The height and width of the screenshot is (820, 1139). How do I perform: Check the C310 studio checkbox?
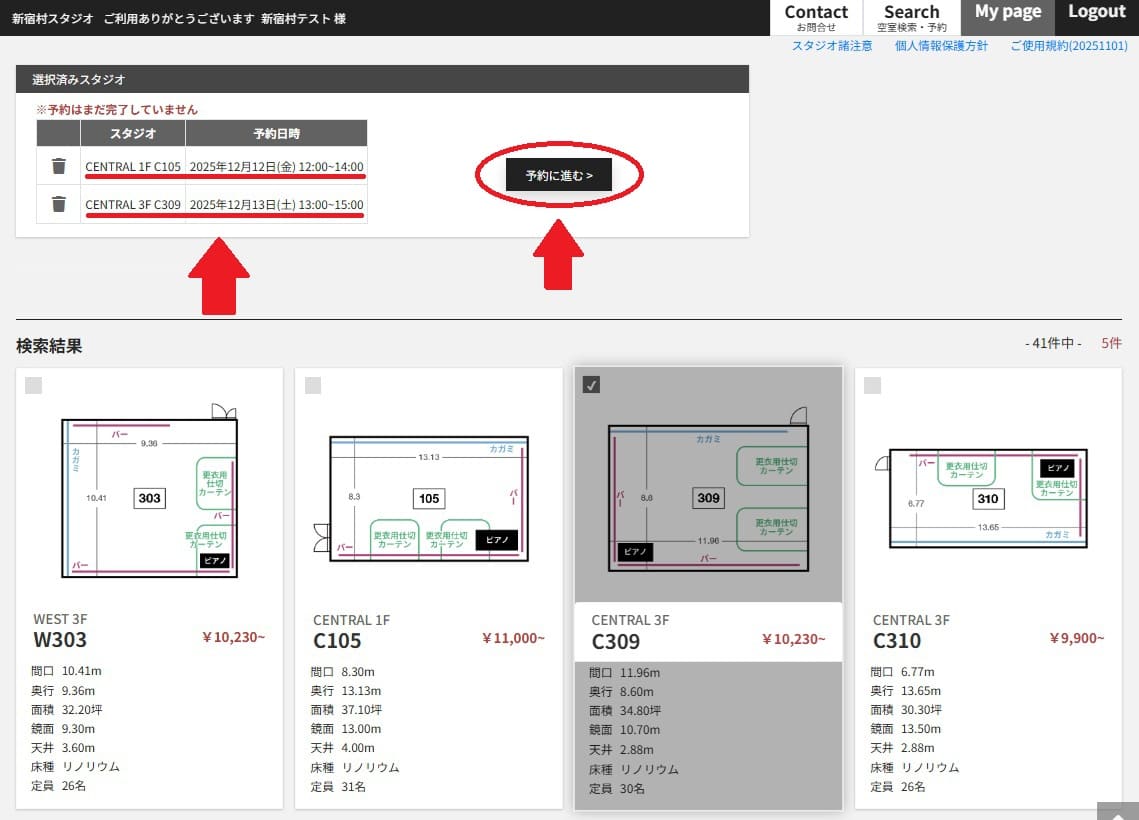tap(872, 385)
